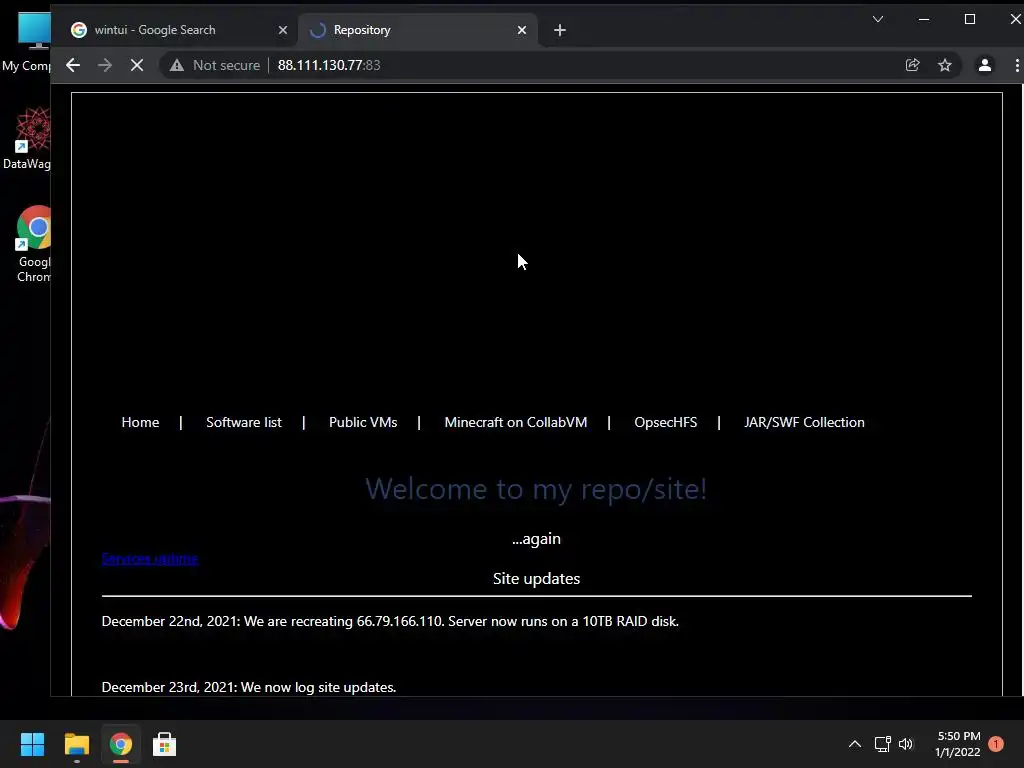The width and height of the screenshot is (1024, 768).
Task: Show hidden system tray icons
Action: pos(855,744)
